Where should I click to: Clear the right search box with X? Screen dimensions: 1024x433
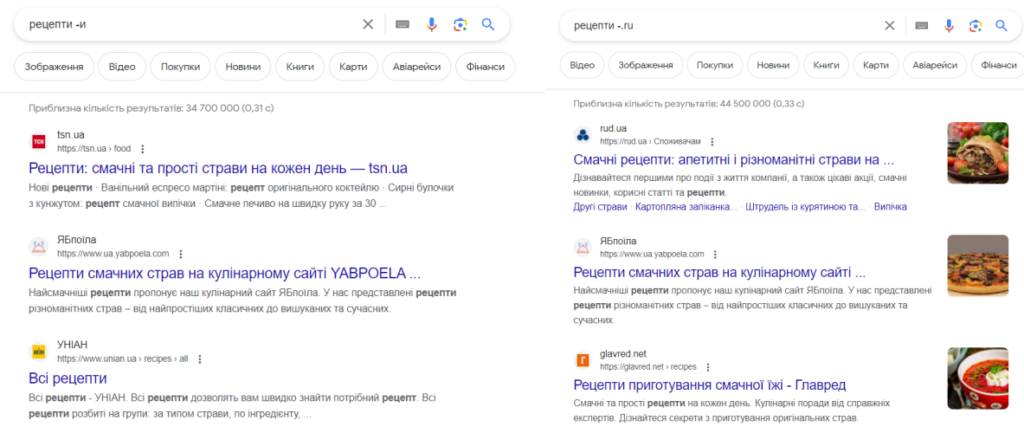point(889,25)
